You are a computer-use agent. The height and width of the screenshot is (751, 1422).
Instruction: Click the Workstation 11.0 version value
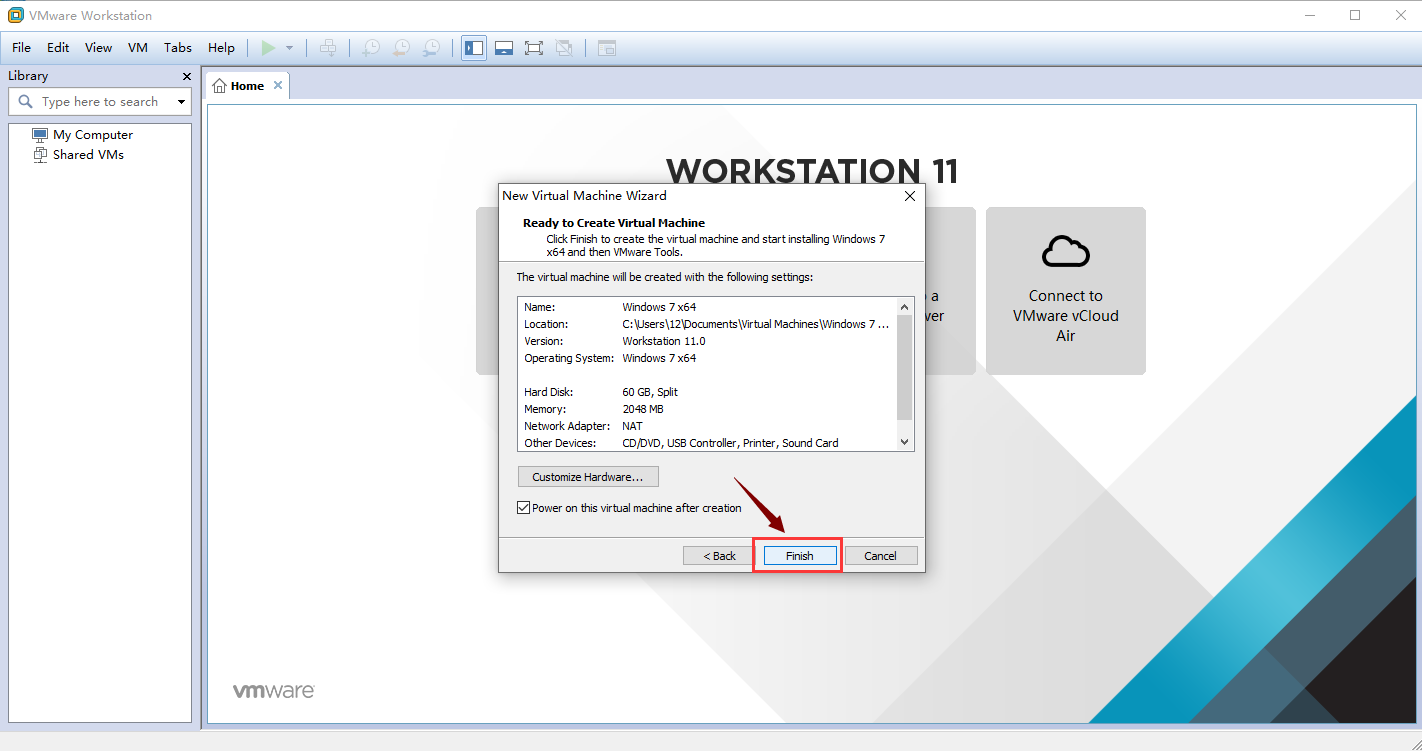point(663,341)
